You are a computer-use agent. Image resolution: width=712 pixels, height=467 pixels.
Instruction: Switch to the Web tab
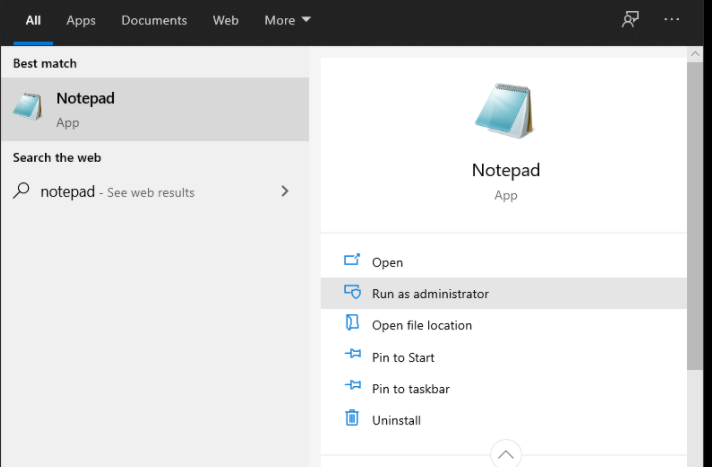(226, 20)
